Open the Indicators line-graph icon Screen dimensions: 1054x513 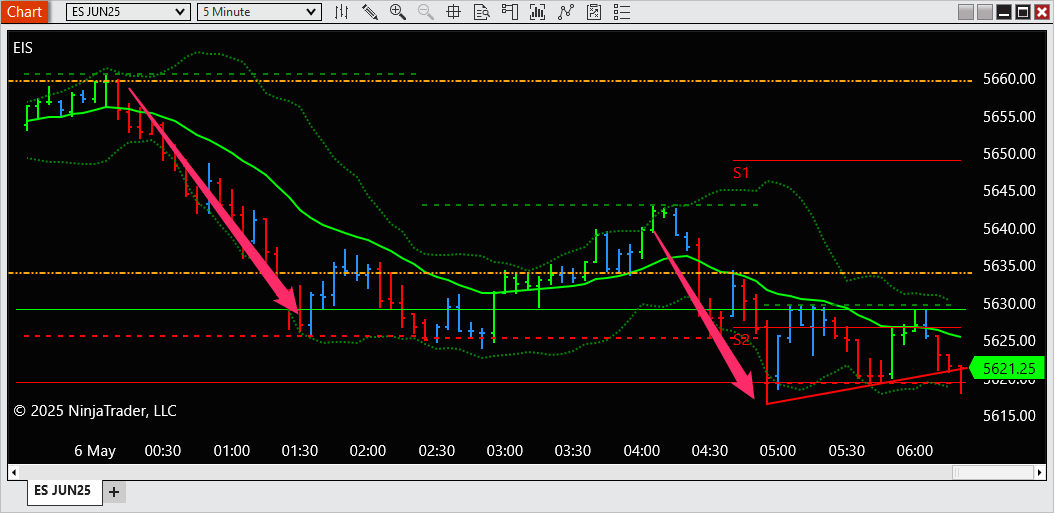tap(566, 11)
